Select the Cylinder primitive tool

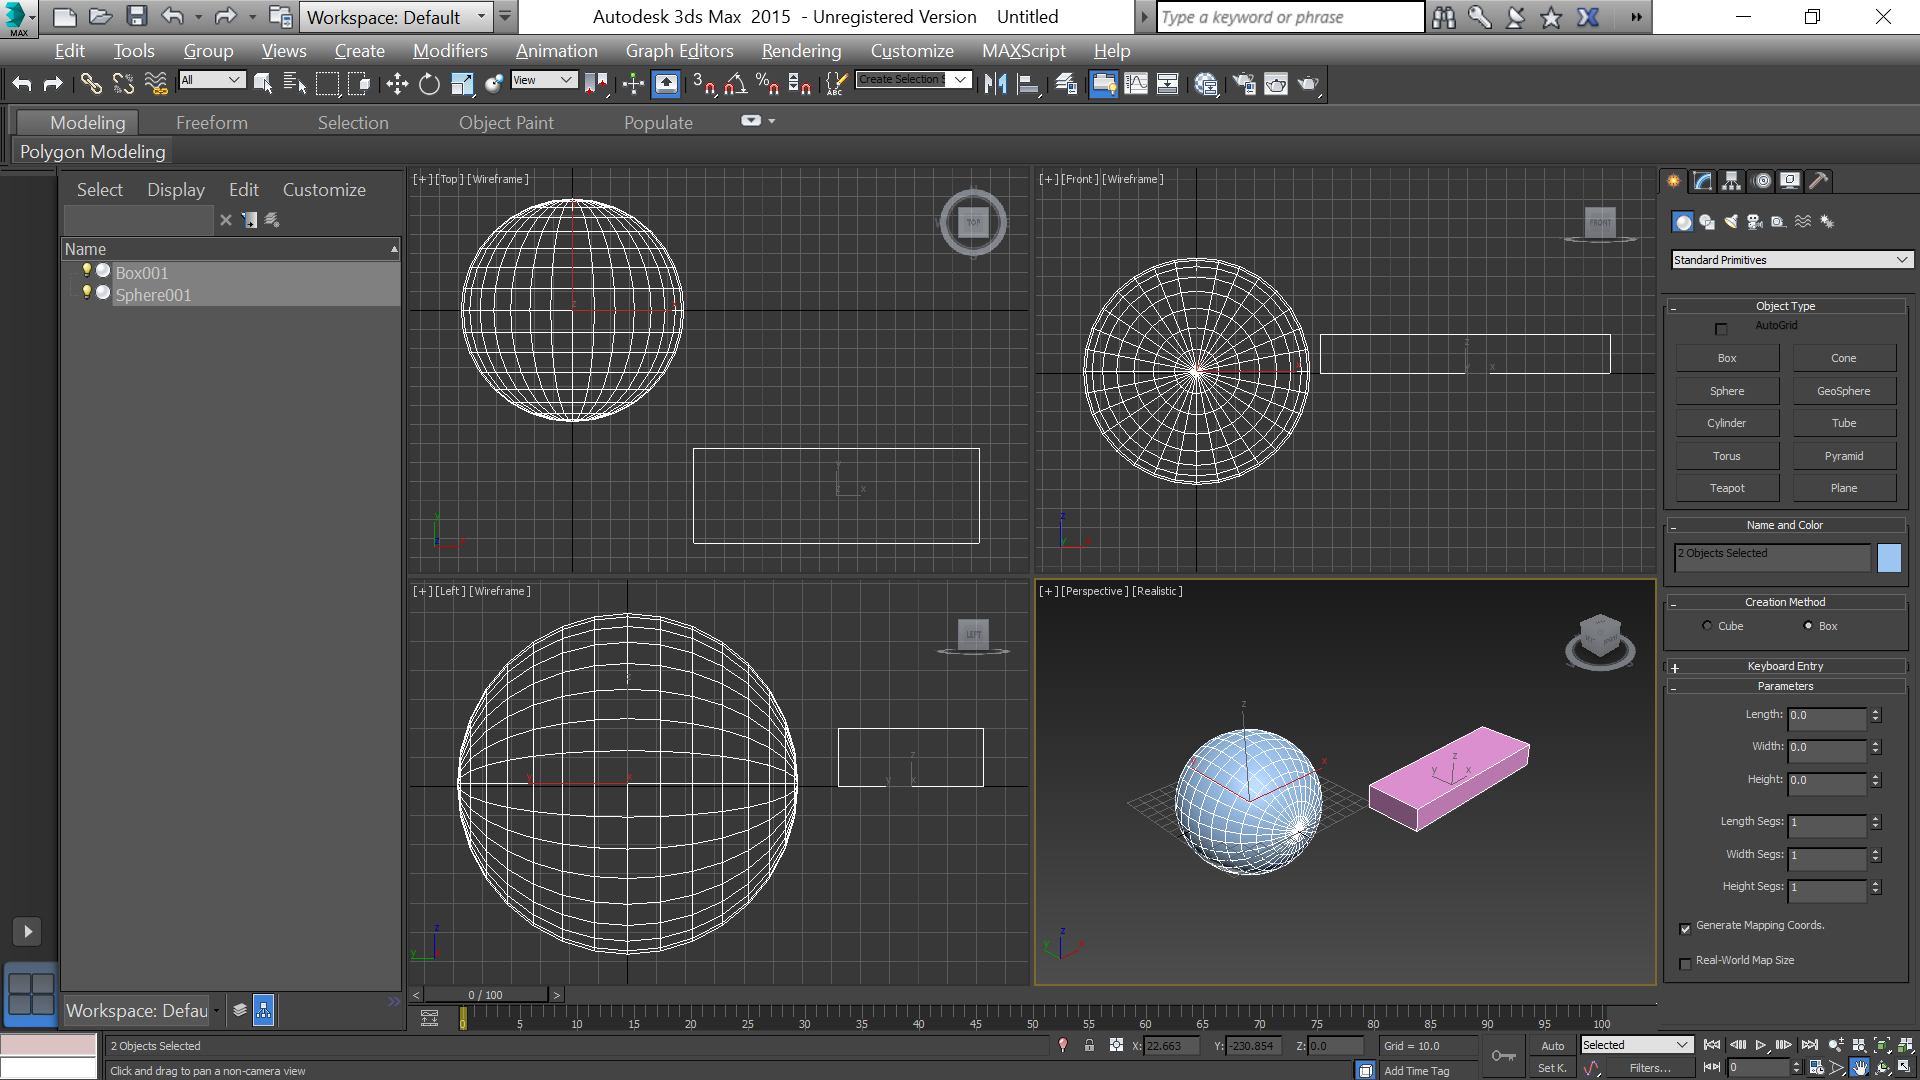[x=1727, y=422]
